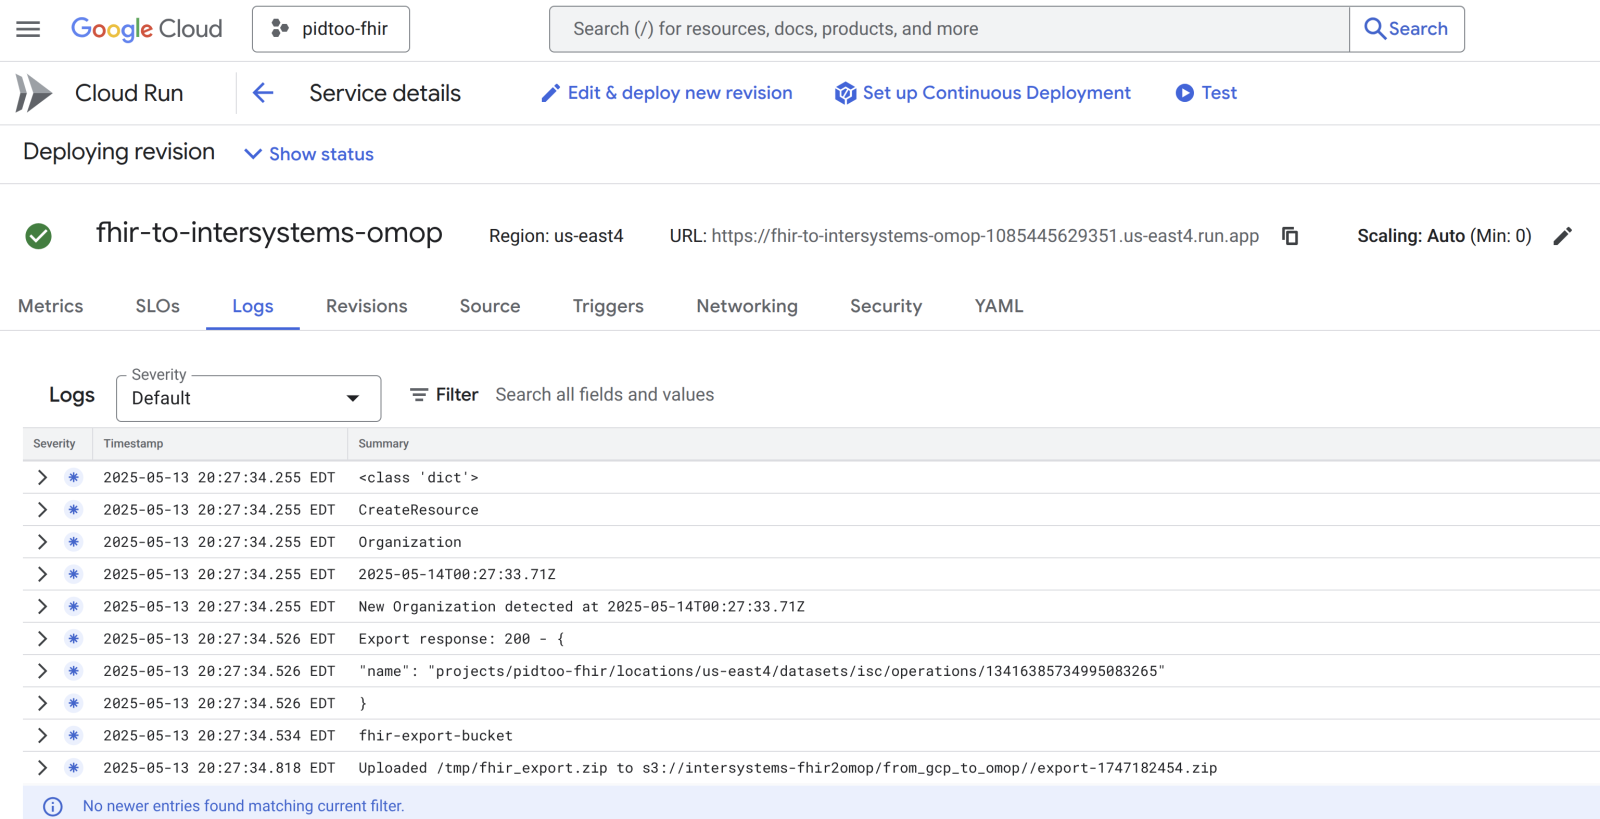
Task: Open the service URL link
Action: [984, 236]
